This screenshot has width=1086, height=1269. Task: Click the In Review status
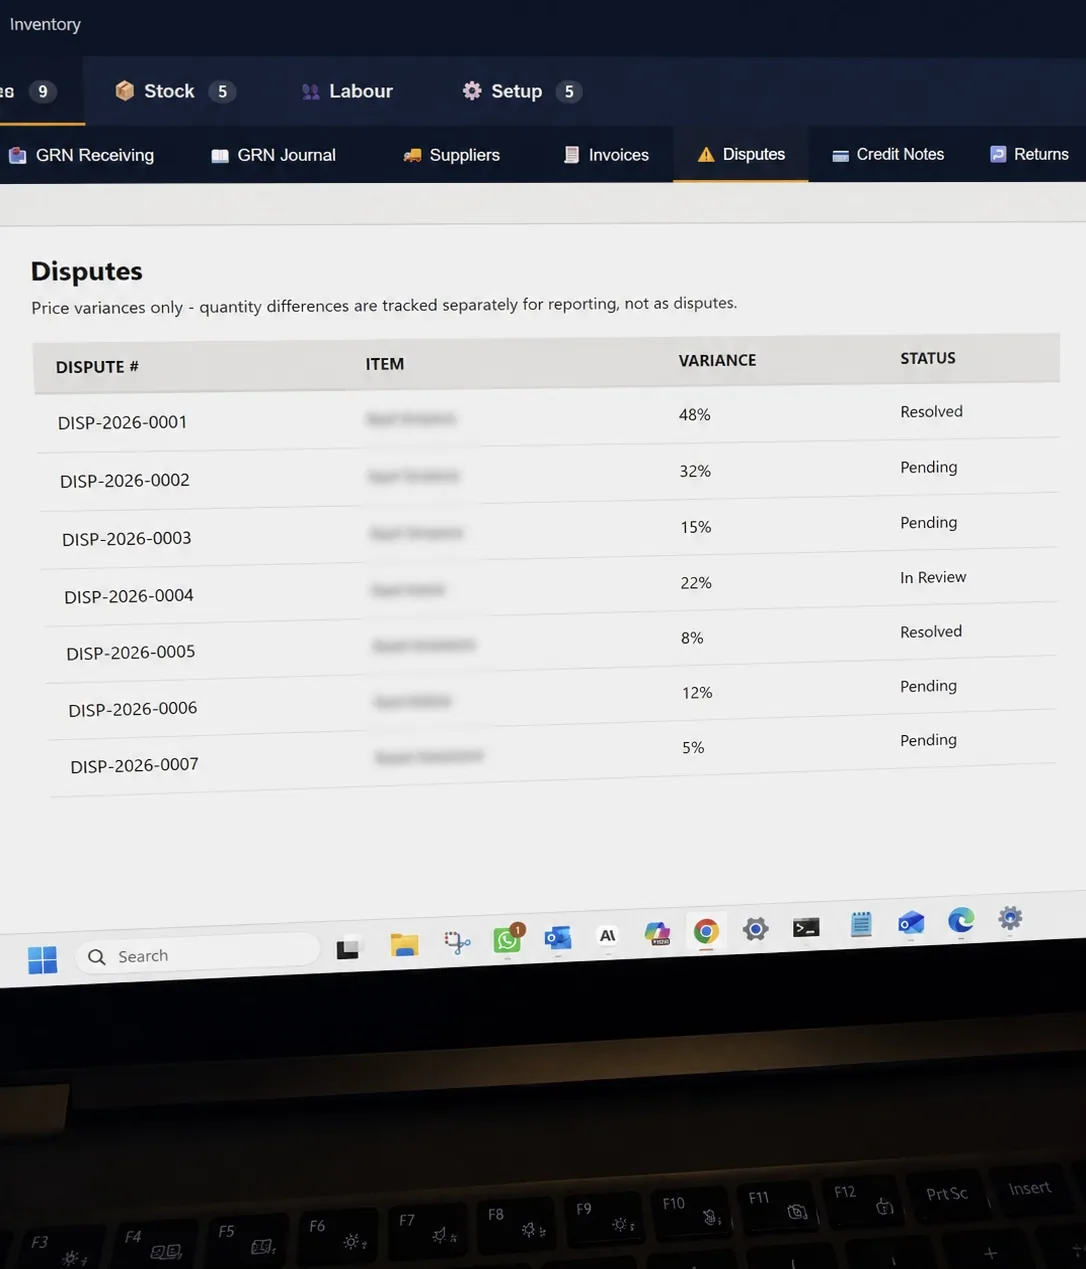pyautogui.click(x=933, y=577)
